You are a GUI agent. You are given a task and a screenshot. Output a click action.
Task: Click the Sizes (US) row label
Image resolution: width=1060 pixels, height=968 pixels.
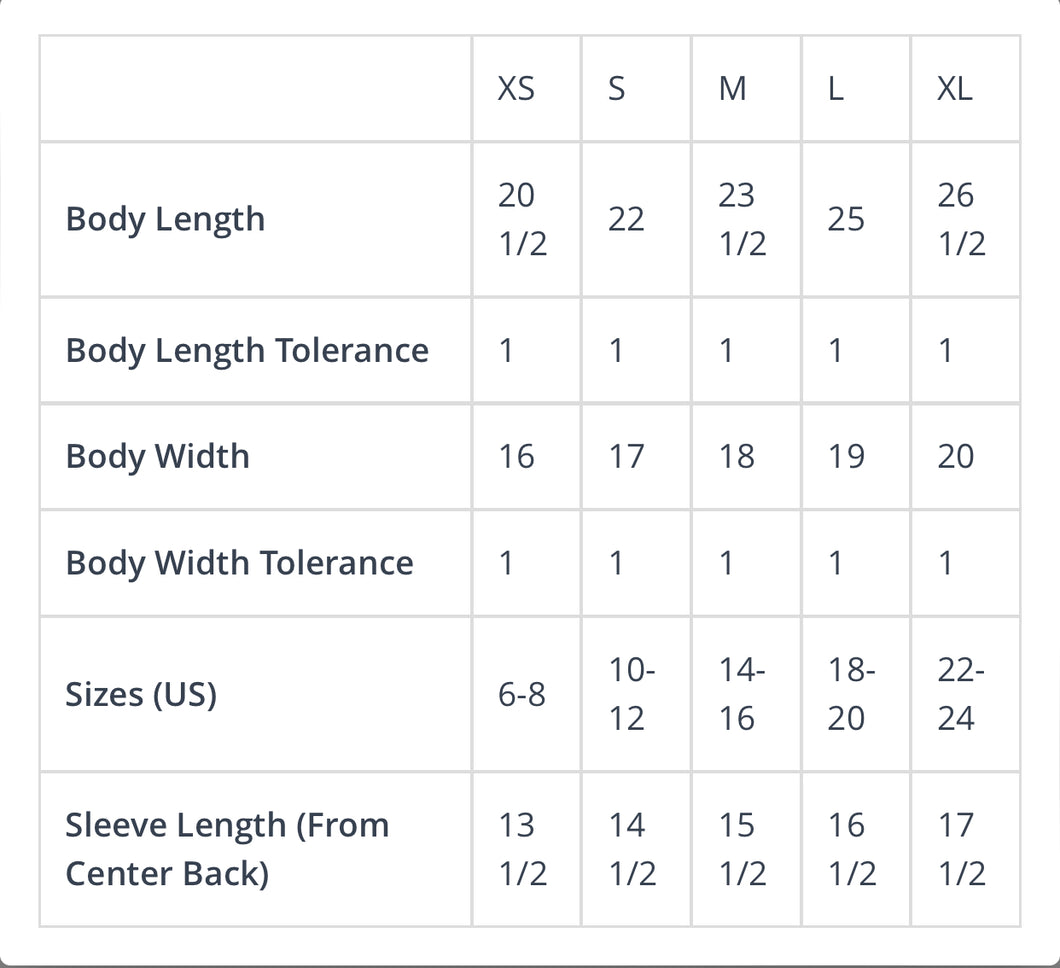141,694
